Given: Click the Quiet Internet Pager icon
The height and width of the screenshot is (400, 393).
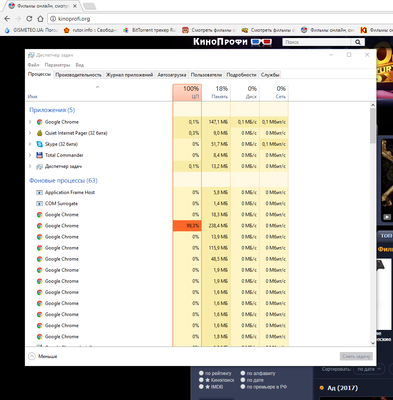Looking at the screenshot, I should point(39,133).
